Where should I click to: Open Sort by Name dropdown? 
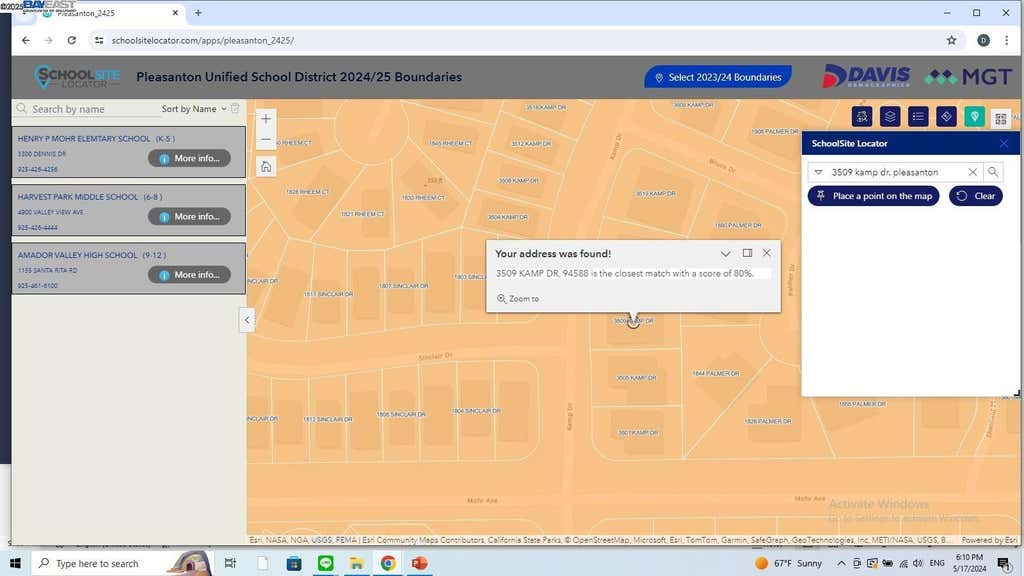click(x=194, y=109)
